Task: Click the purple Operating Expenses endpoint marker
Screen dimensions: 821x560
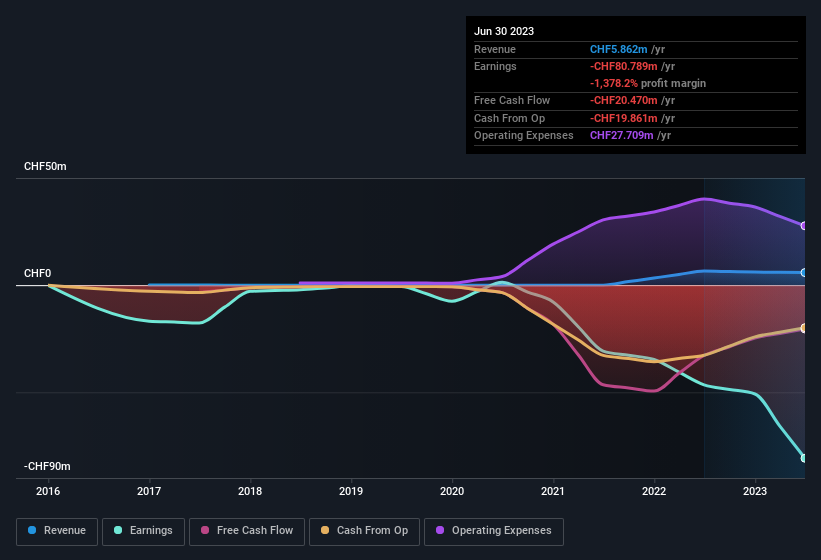Action: pyautogui.click(x=804, y=226)
